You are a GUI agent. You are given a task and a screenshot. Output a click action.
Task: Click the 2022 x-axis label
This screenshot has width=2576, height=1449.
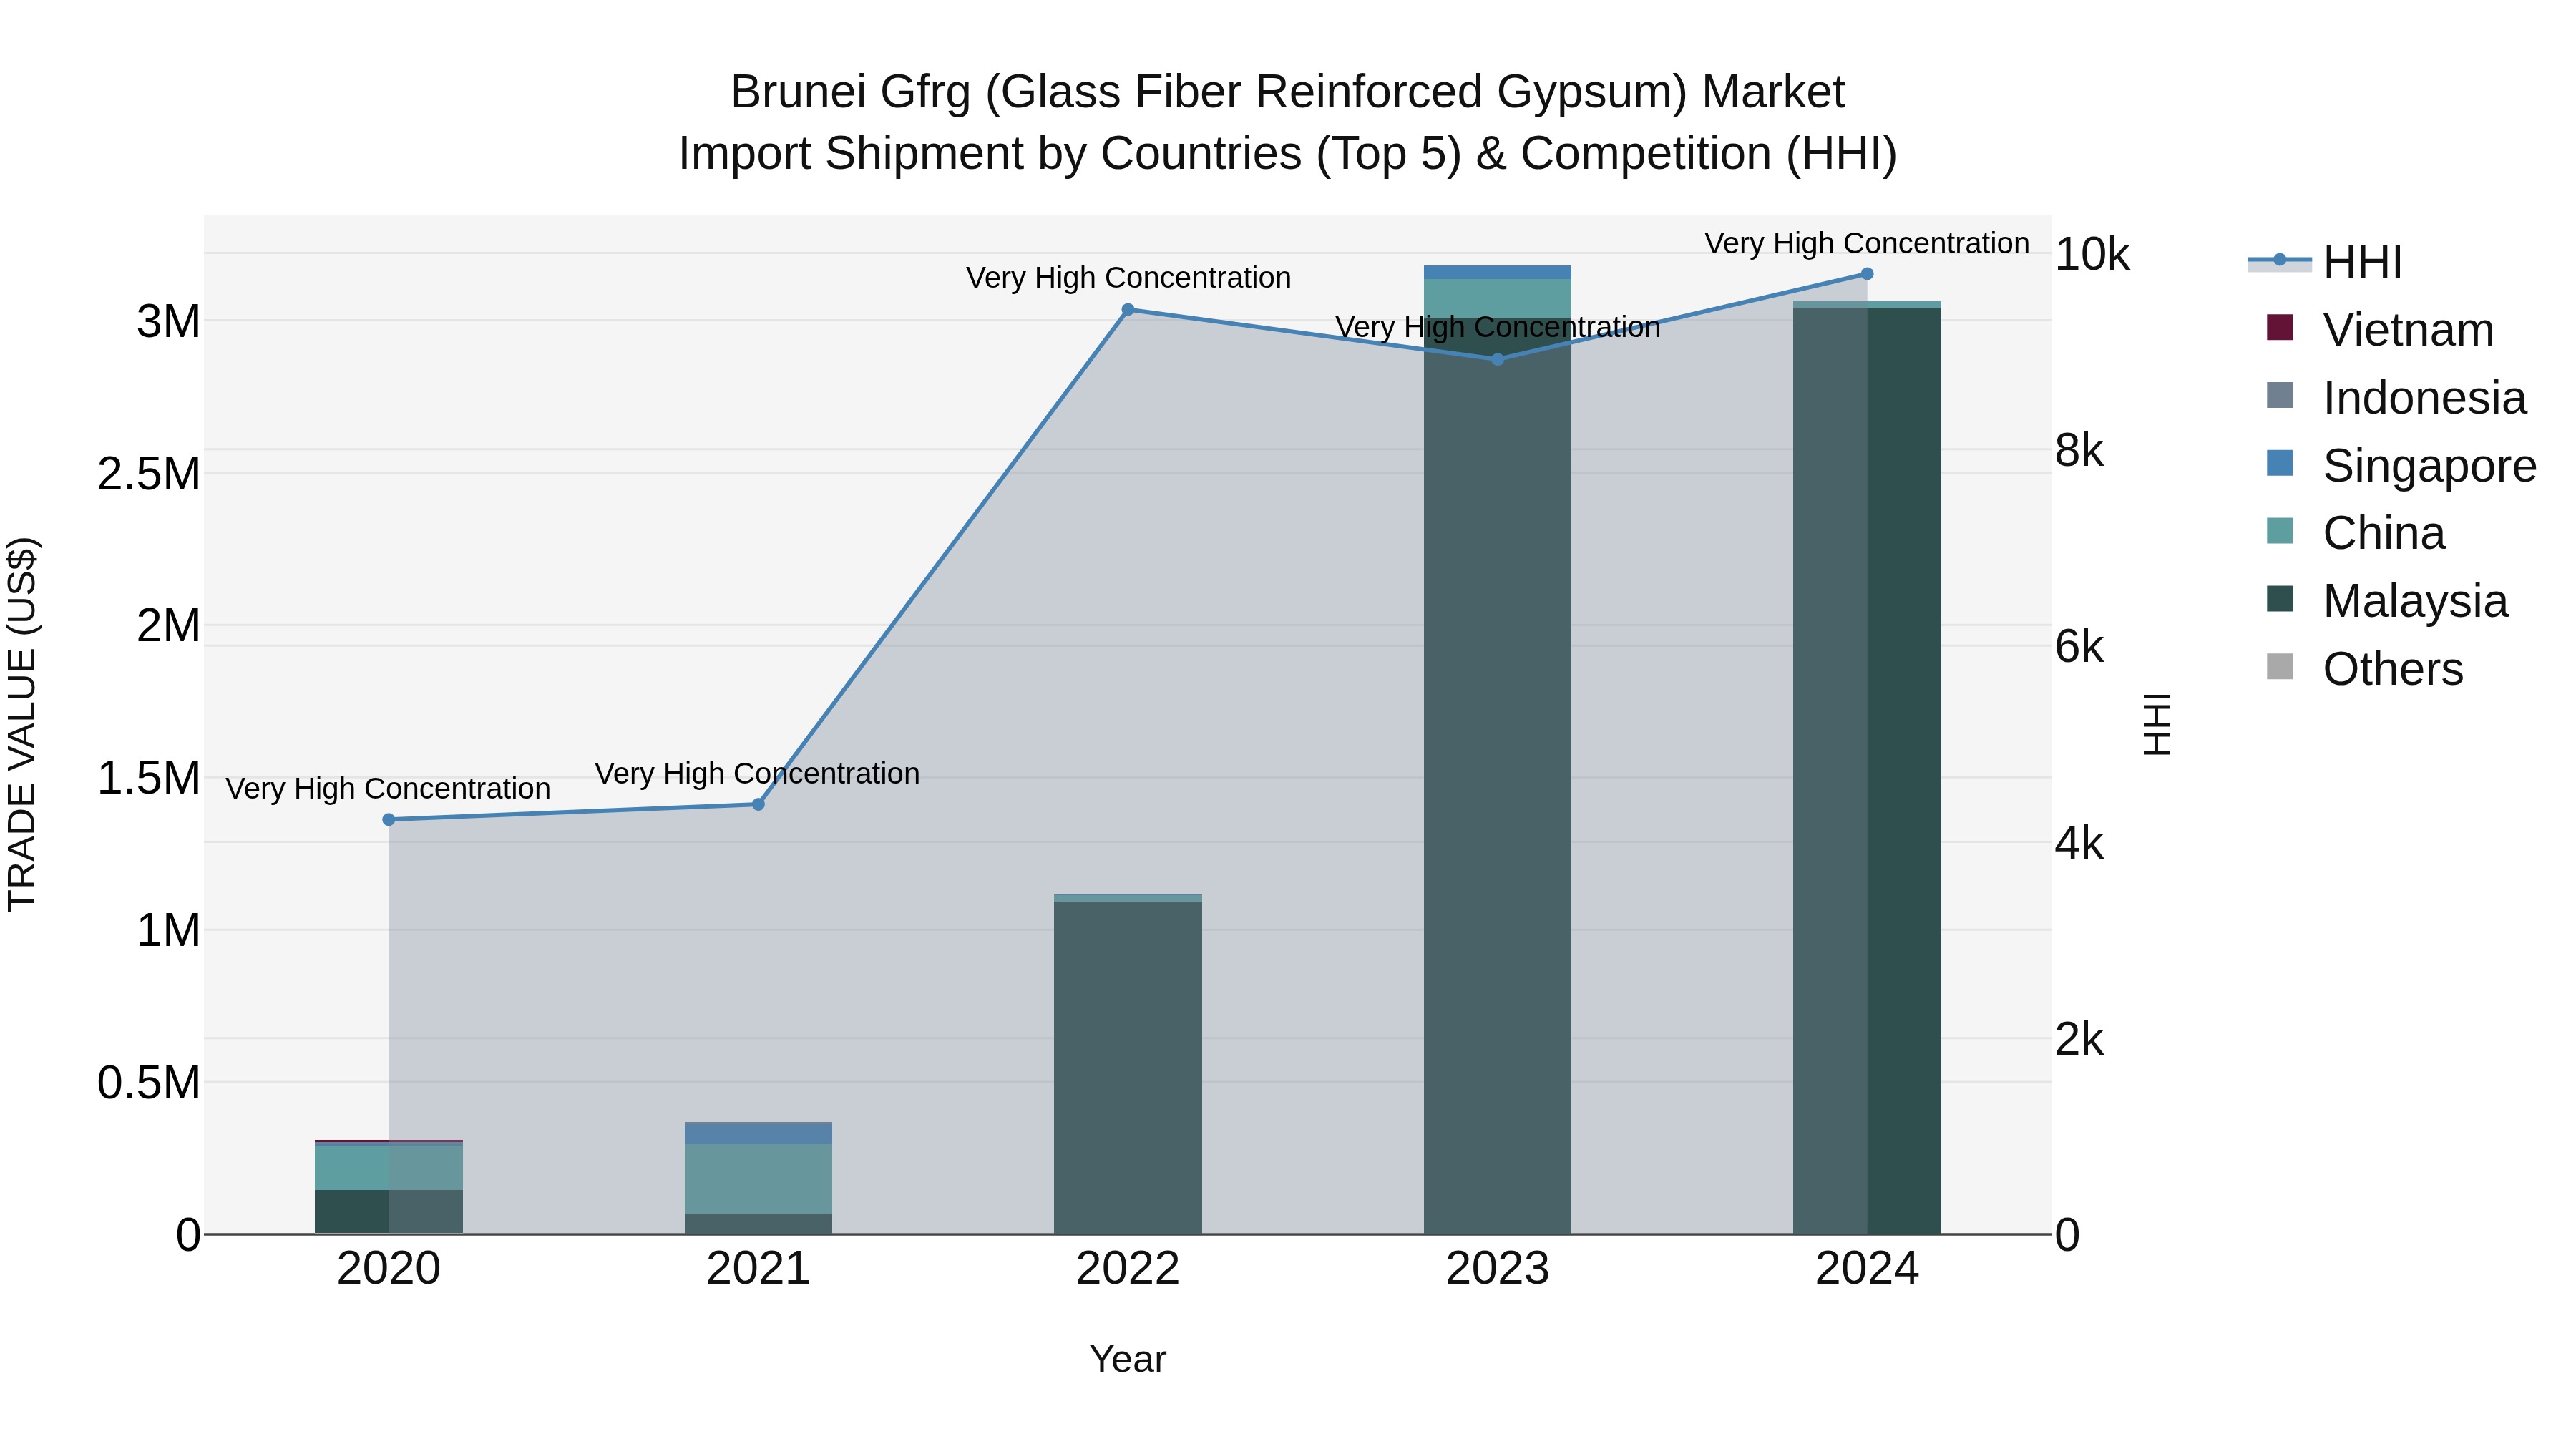[x=1128, y=1269]
